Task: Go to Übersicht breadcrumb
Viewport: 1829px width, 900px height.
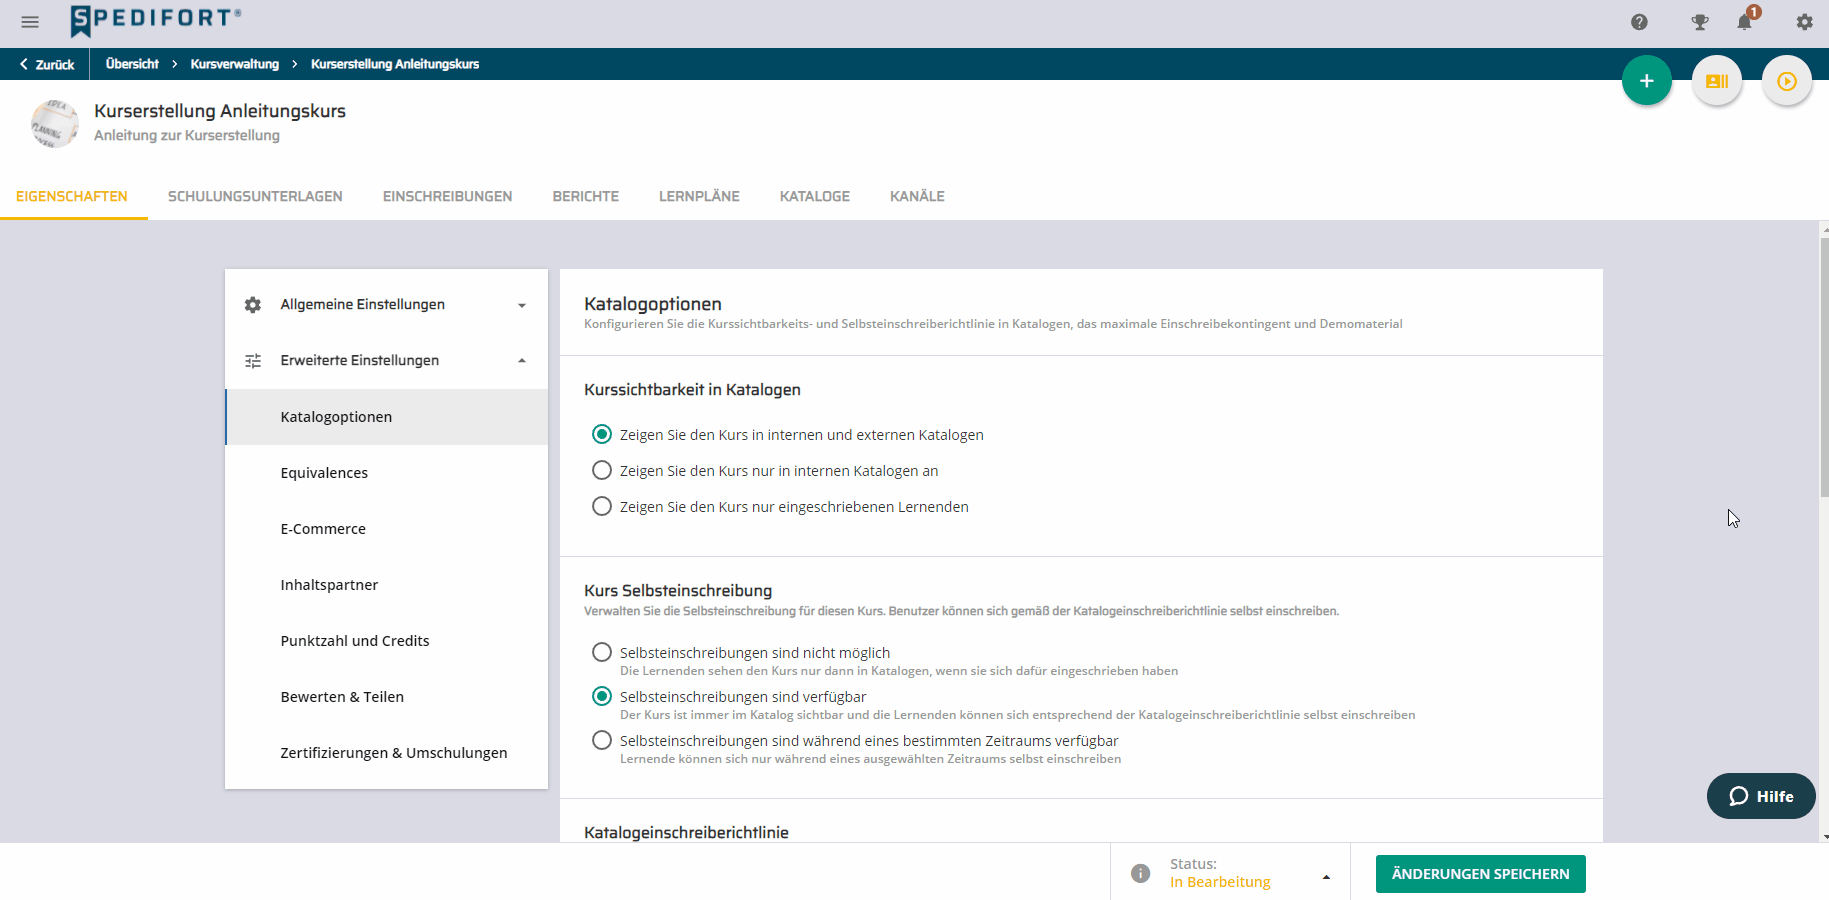Action: [132, 64]
